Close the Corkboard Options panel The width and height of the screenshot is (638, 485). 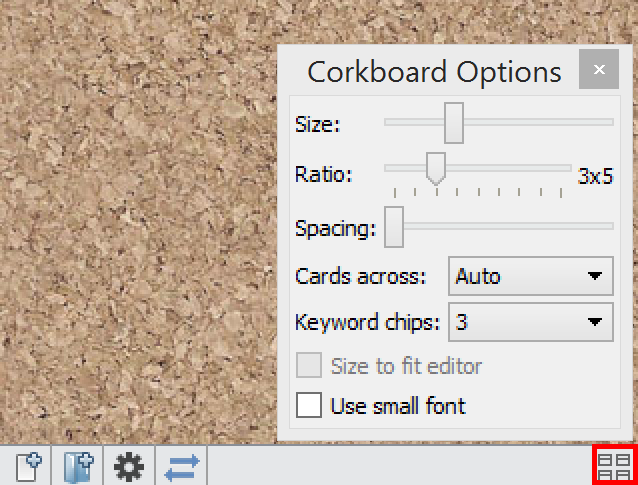(599, 71)
